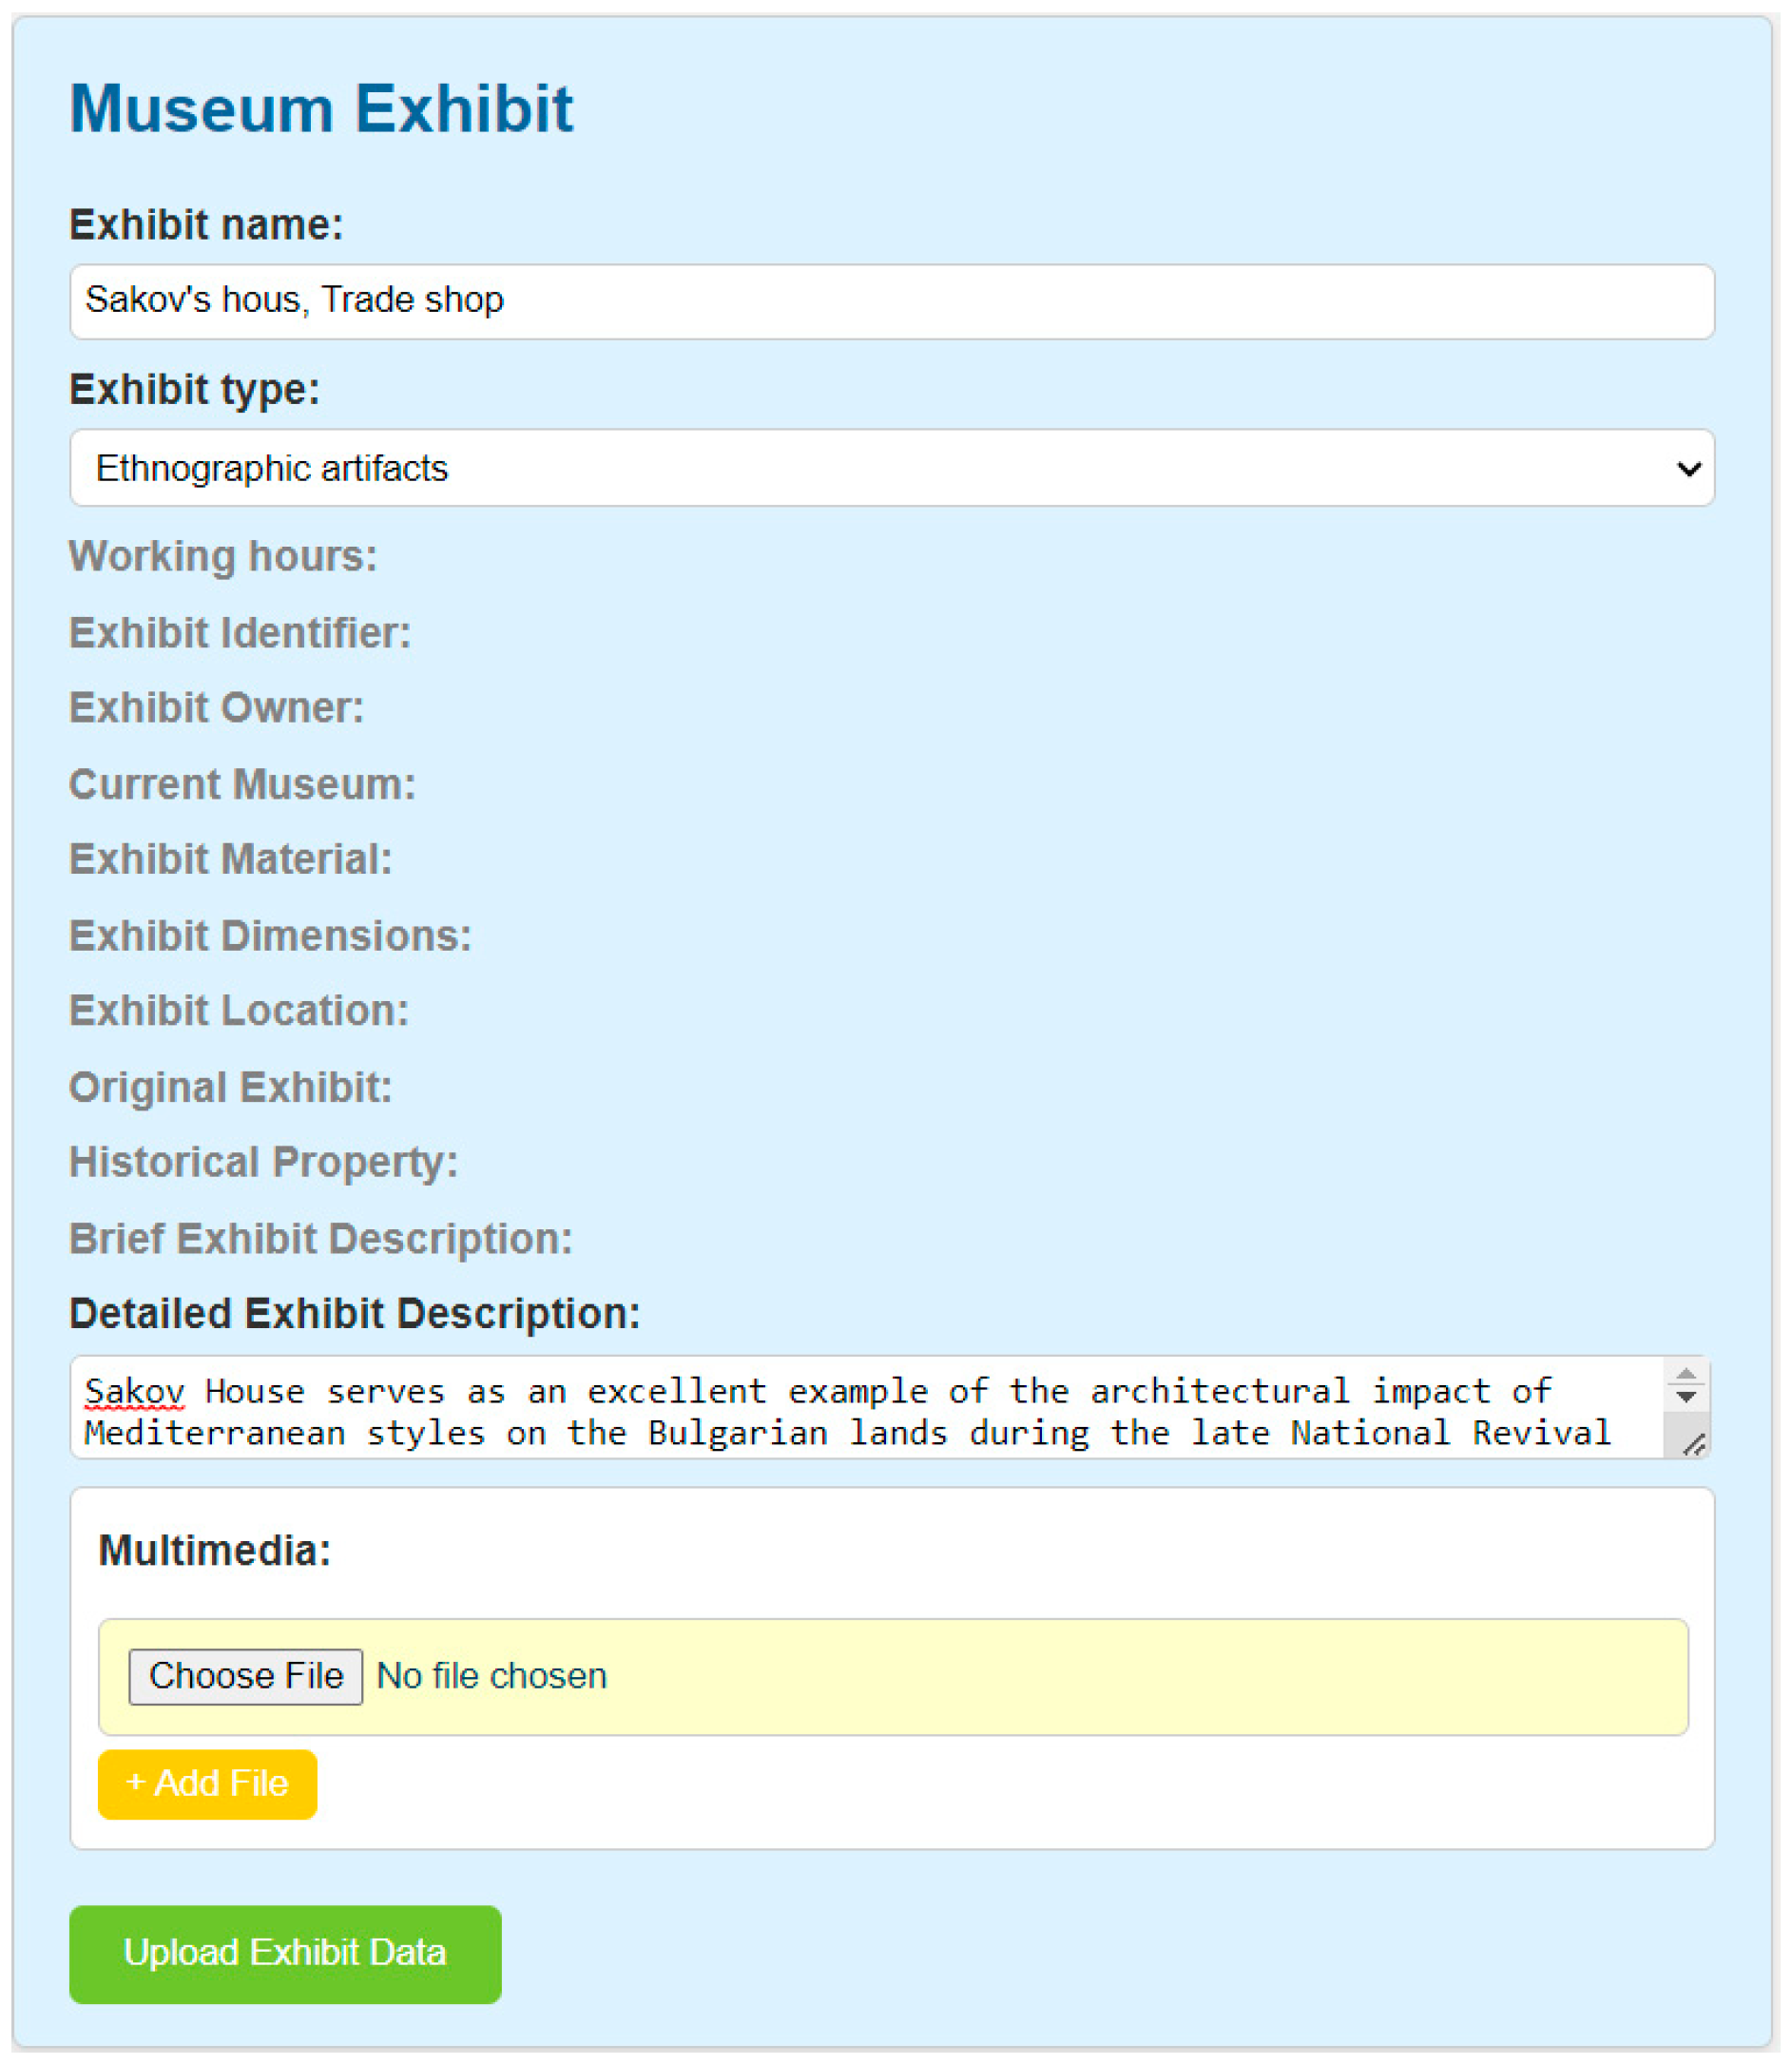Expand the Exhibit Owner section
Screen dimensions: 1792x2064
216,708
